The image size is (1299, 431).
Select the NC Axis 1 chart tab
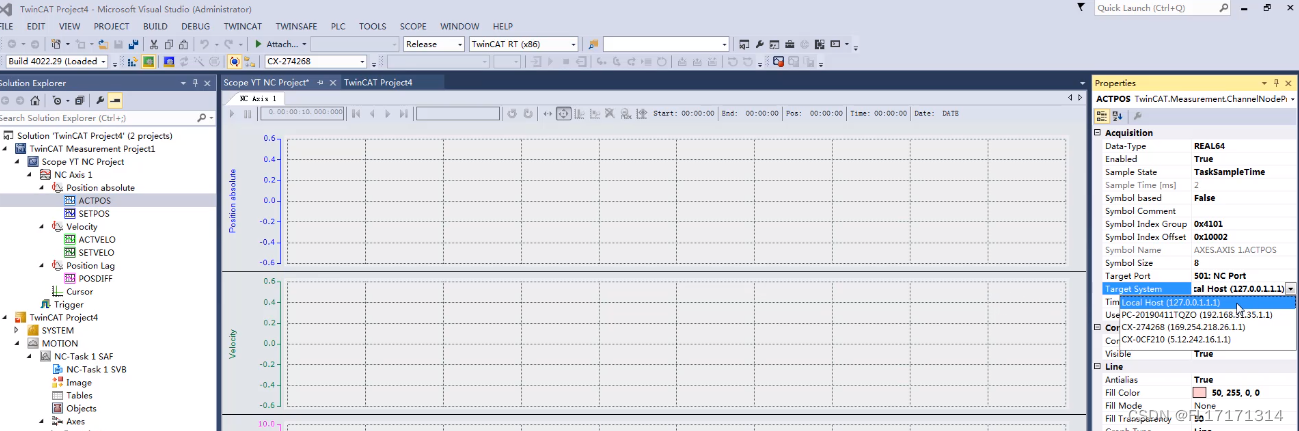click(x=257, y=99)
